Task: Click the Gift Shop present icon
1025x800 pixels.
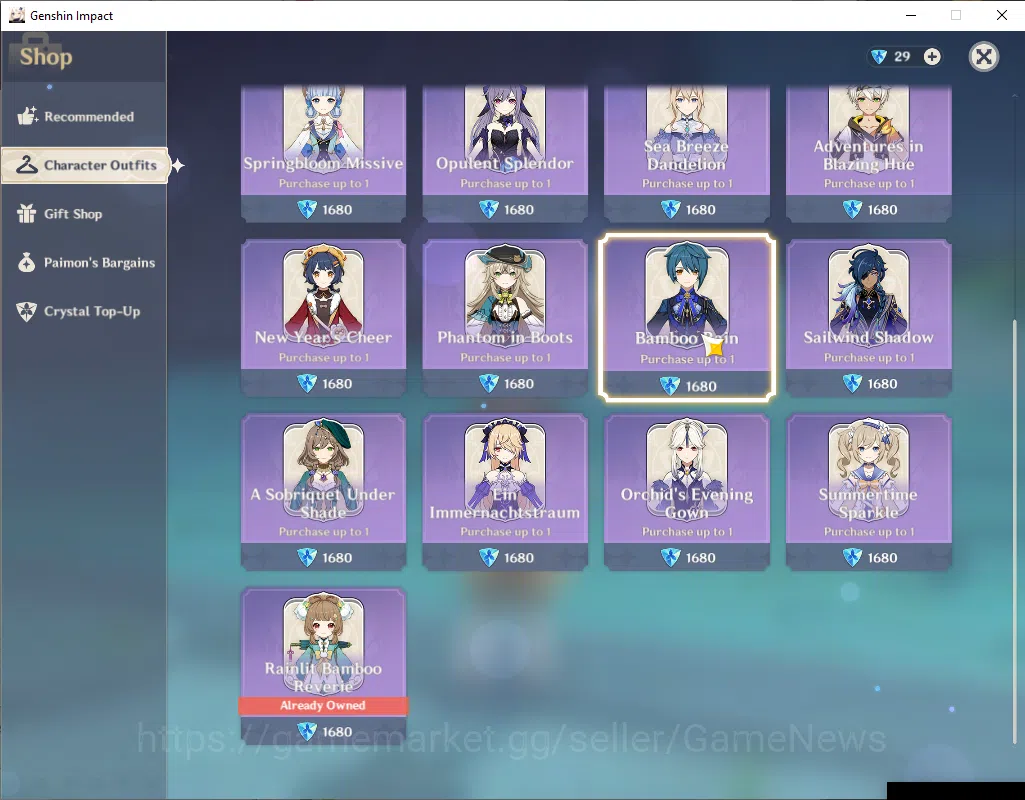Action: coord(26,214)
